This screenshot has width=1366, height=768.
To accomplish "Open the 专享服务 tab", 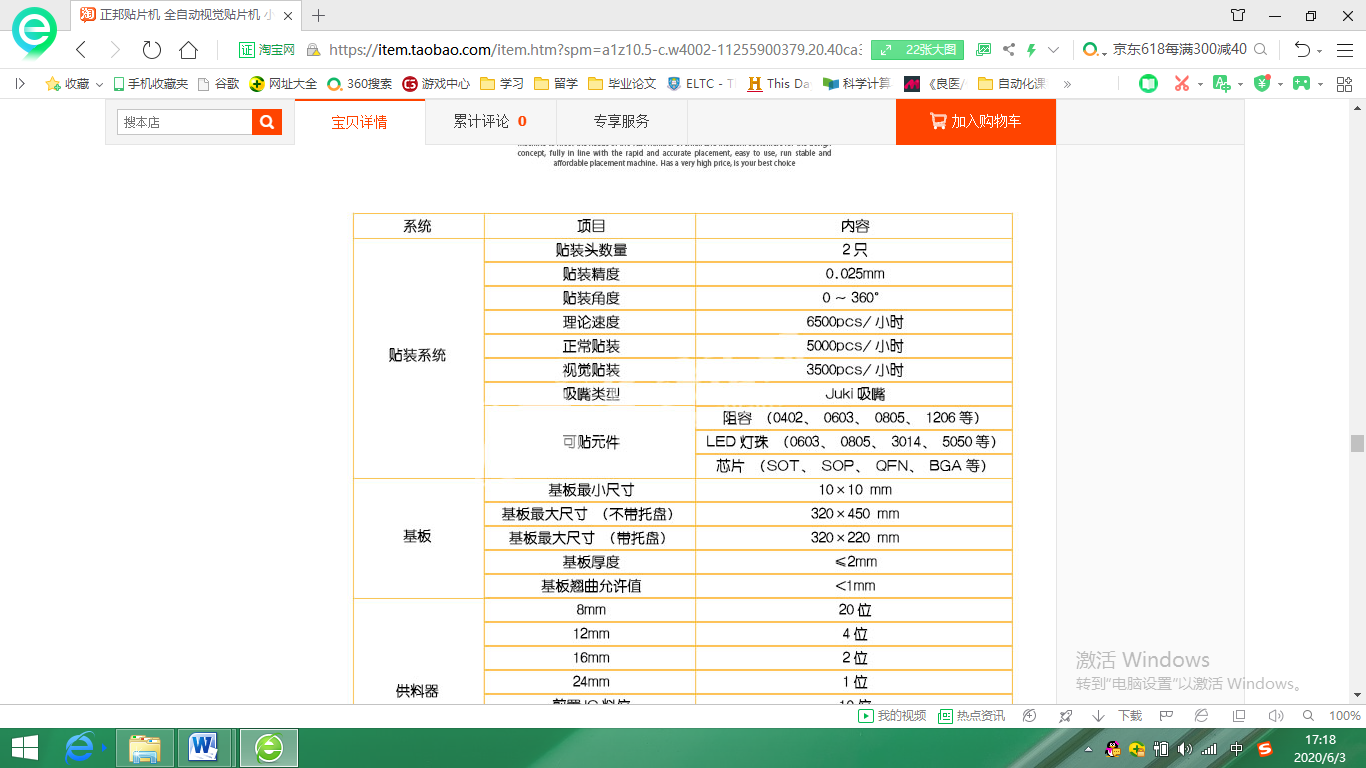I will [x=621, y=122].
